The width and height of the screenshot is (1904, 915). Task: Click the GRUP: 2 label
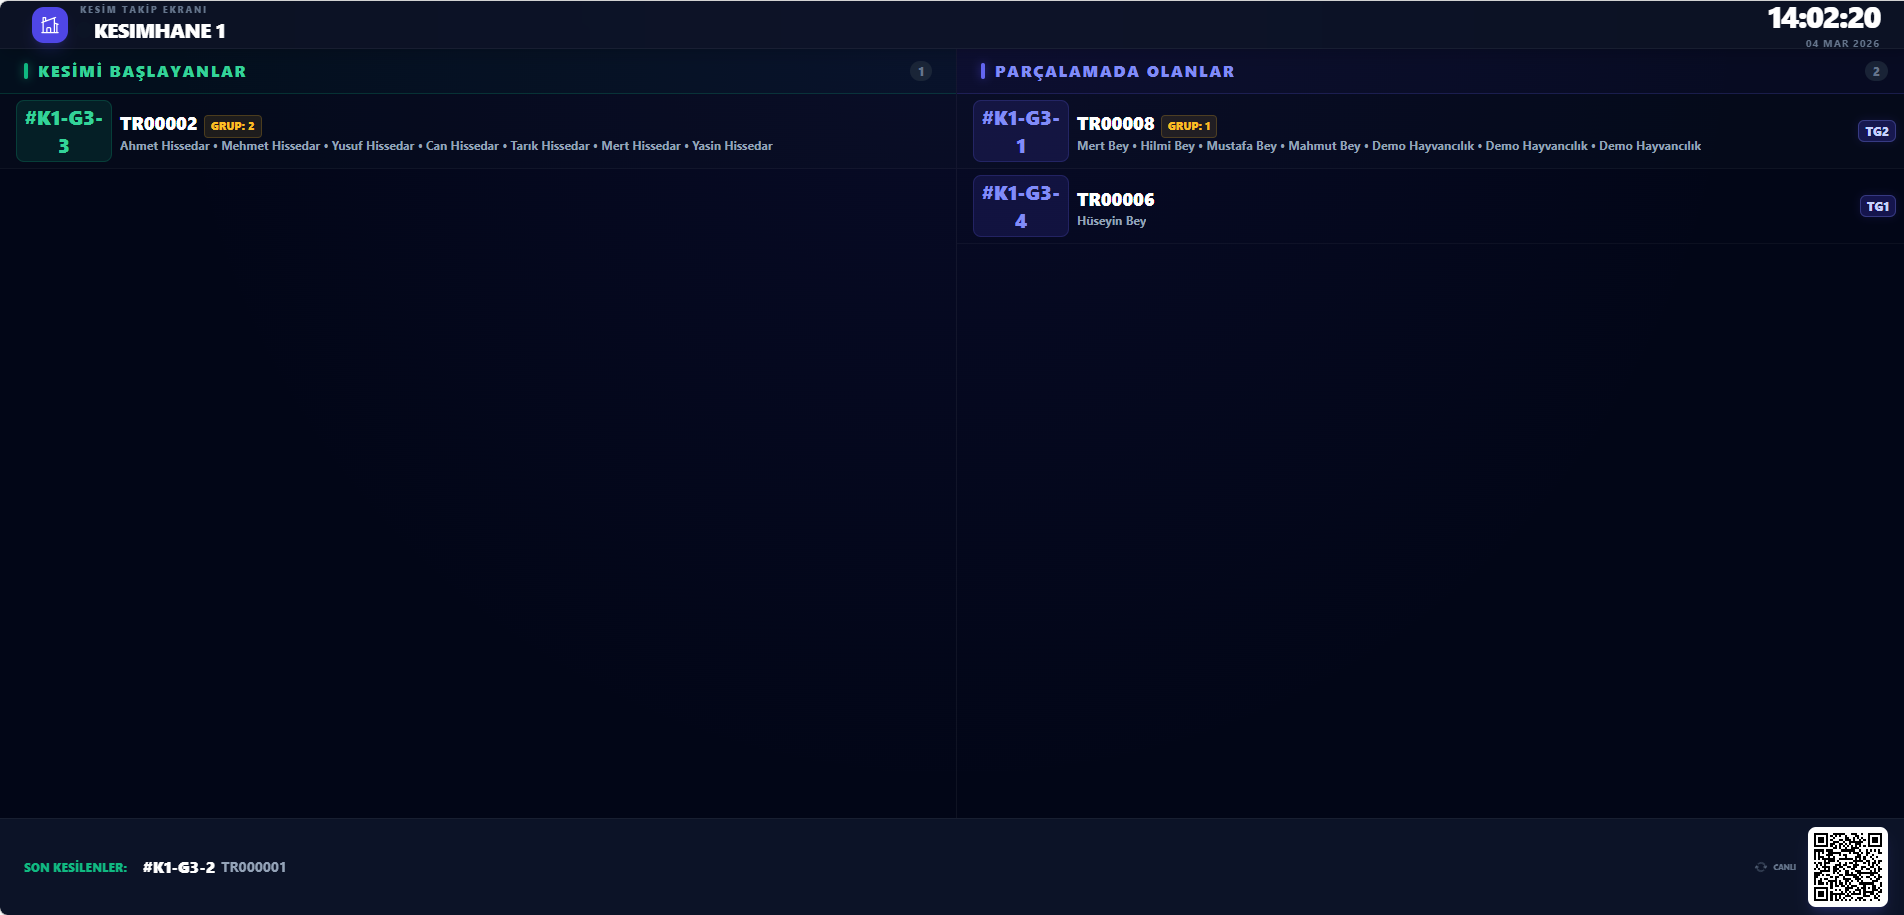point(232,126)
